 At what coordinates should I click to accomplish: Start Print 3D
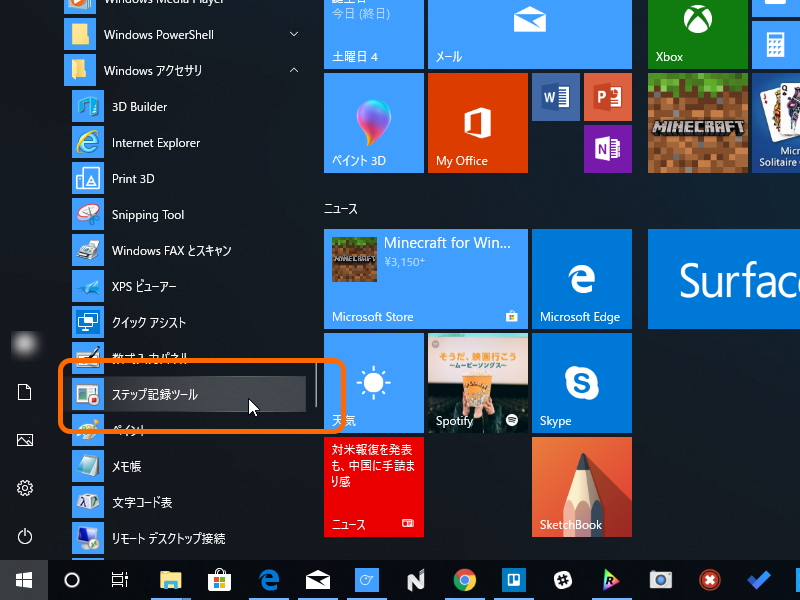(x=134, y=178)
